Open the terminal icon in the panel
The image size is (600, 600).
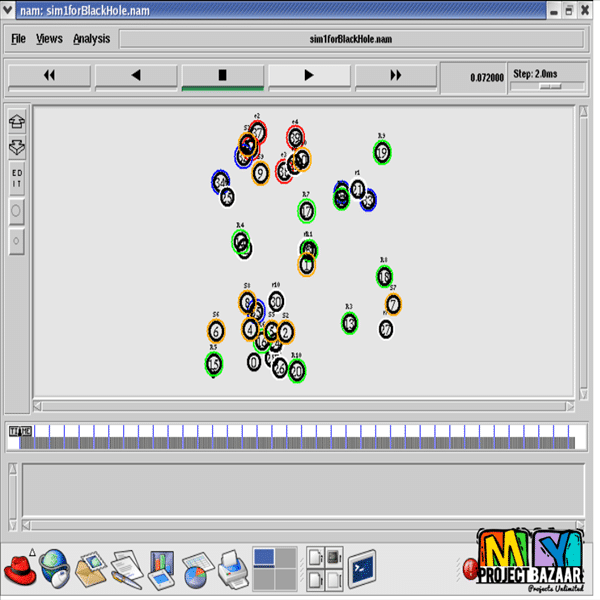[x=361, y=568]
